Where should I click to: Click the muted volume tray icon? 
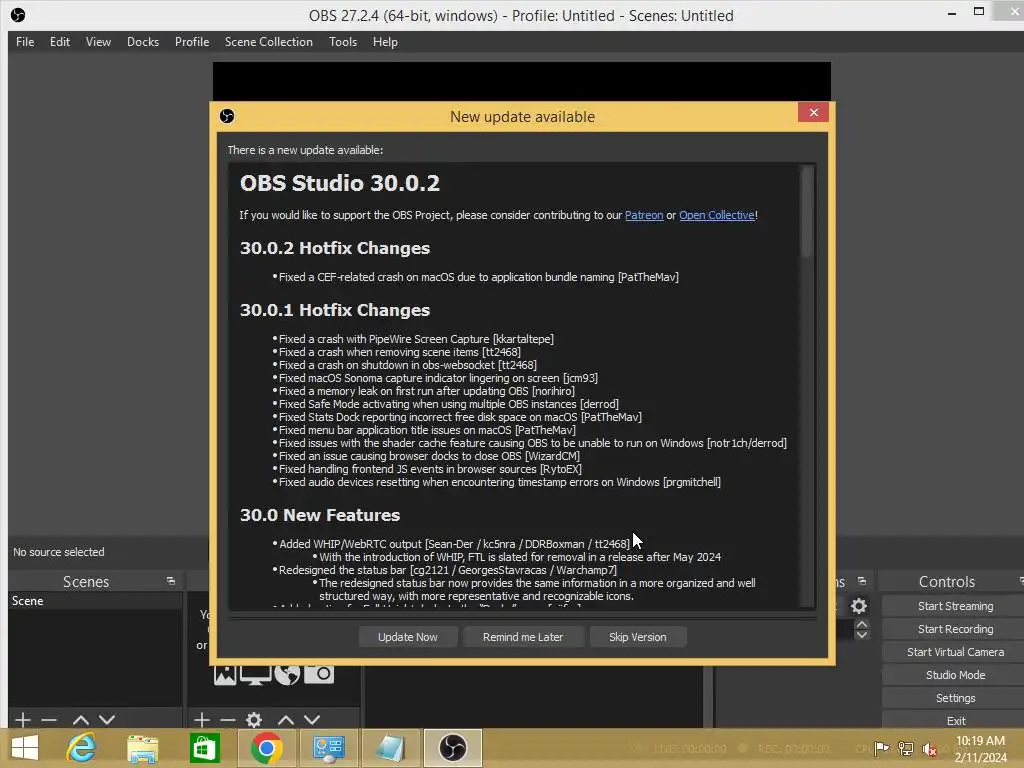click(930, 749)
